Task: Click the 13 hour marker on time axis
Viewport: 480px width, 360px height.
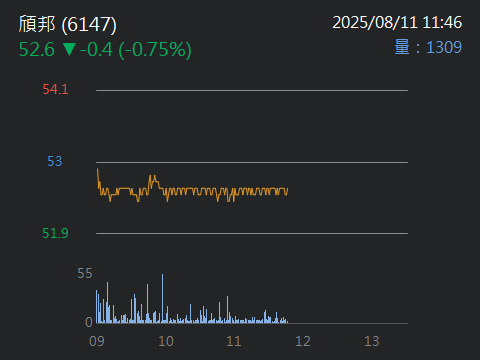Action: click(372, 341)
